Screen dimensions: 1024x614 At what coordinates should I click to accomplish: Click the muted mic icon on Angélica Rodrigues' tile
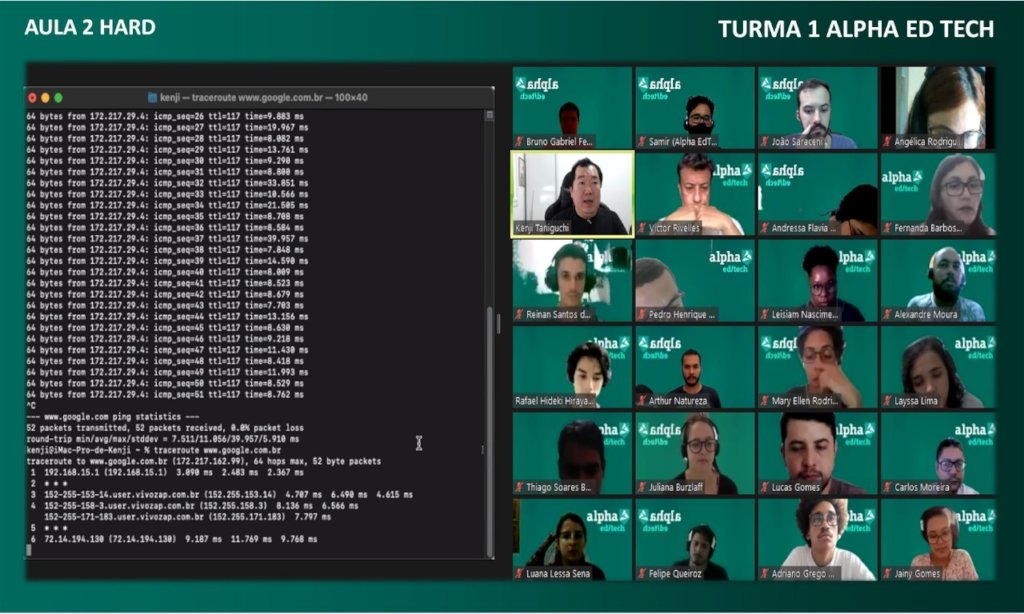tap(888, 140)
